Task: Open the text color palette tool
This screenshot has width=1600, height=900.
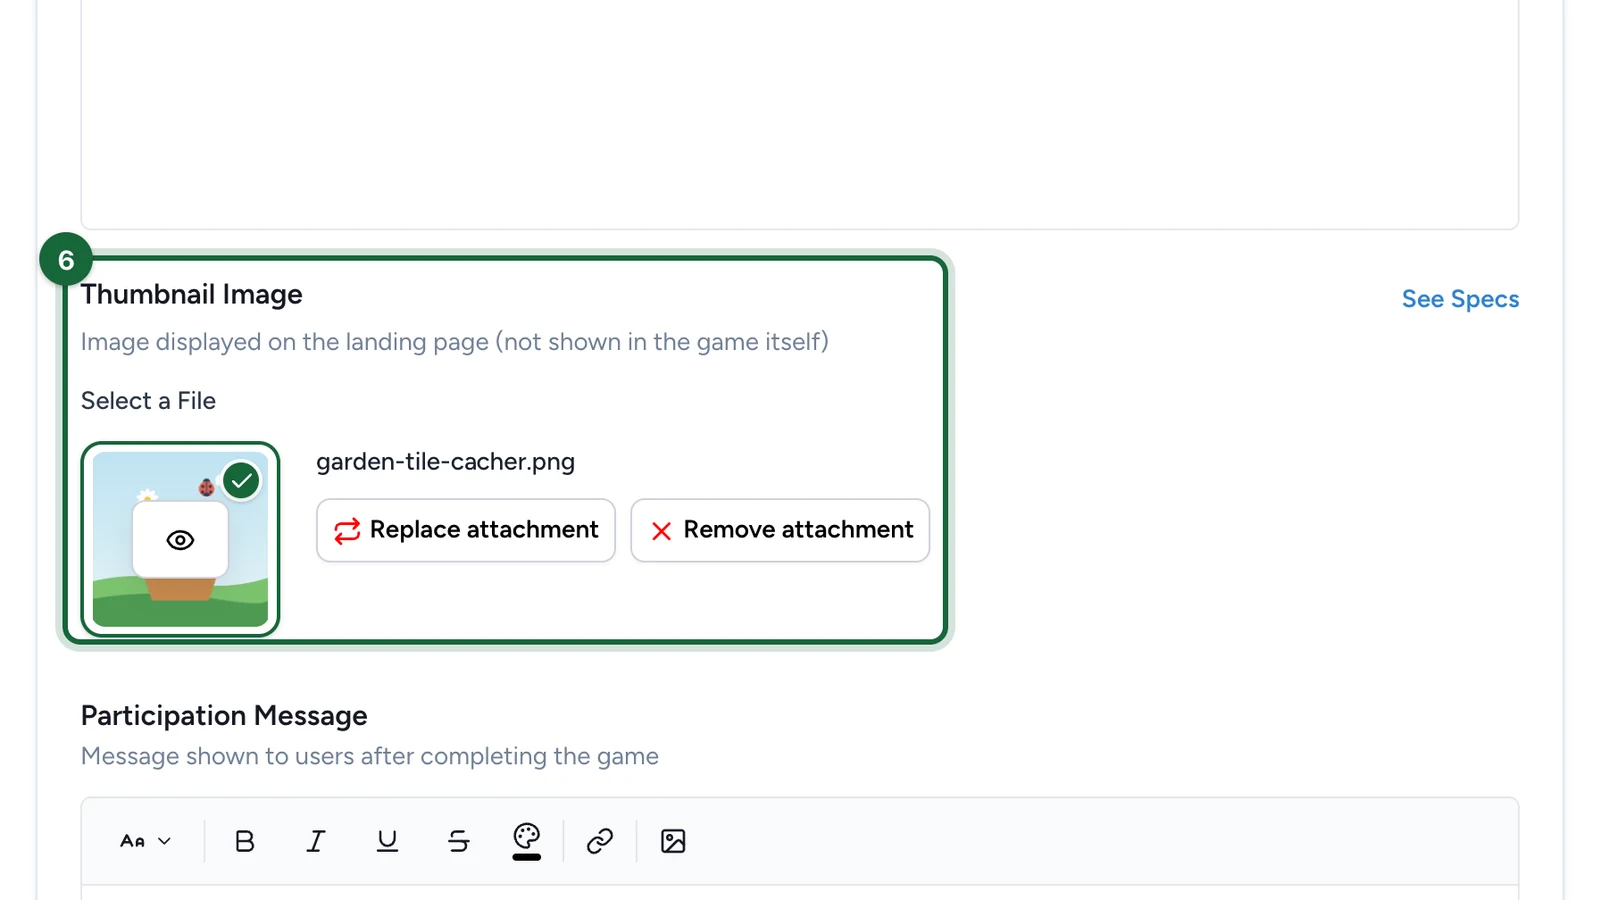Action: [527, 835]
